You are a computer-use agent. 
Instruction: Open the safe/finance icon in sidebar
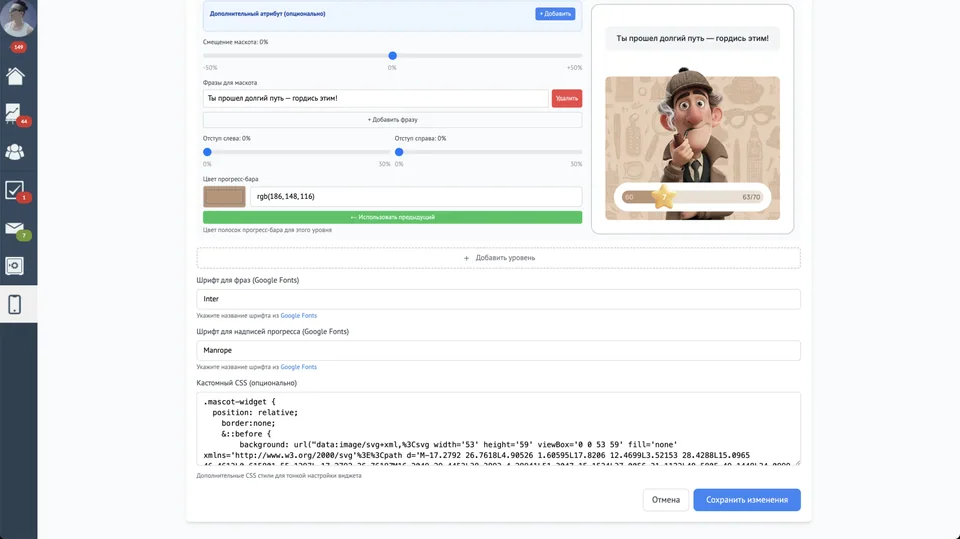(x=15, y=266)
